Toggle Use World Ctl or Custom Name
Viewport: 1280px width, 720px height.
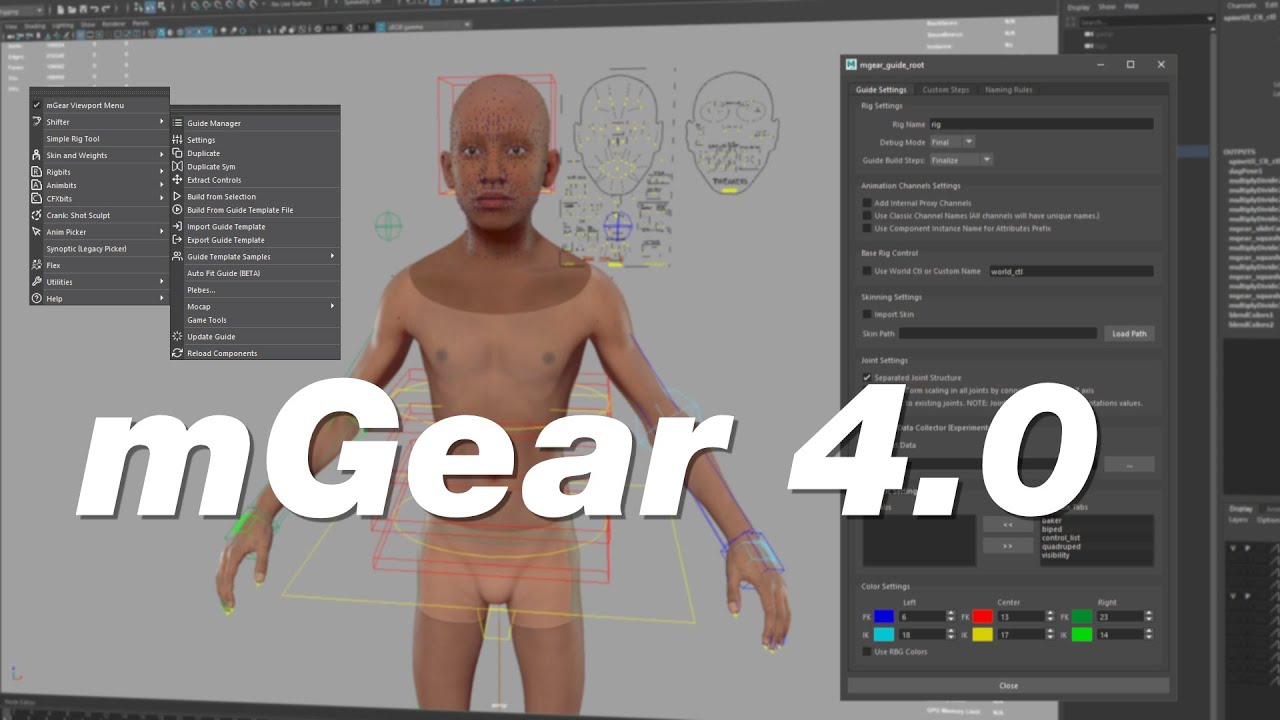tap(867, 271)
